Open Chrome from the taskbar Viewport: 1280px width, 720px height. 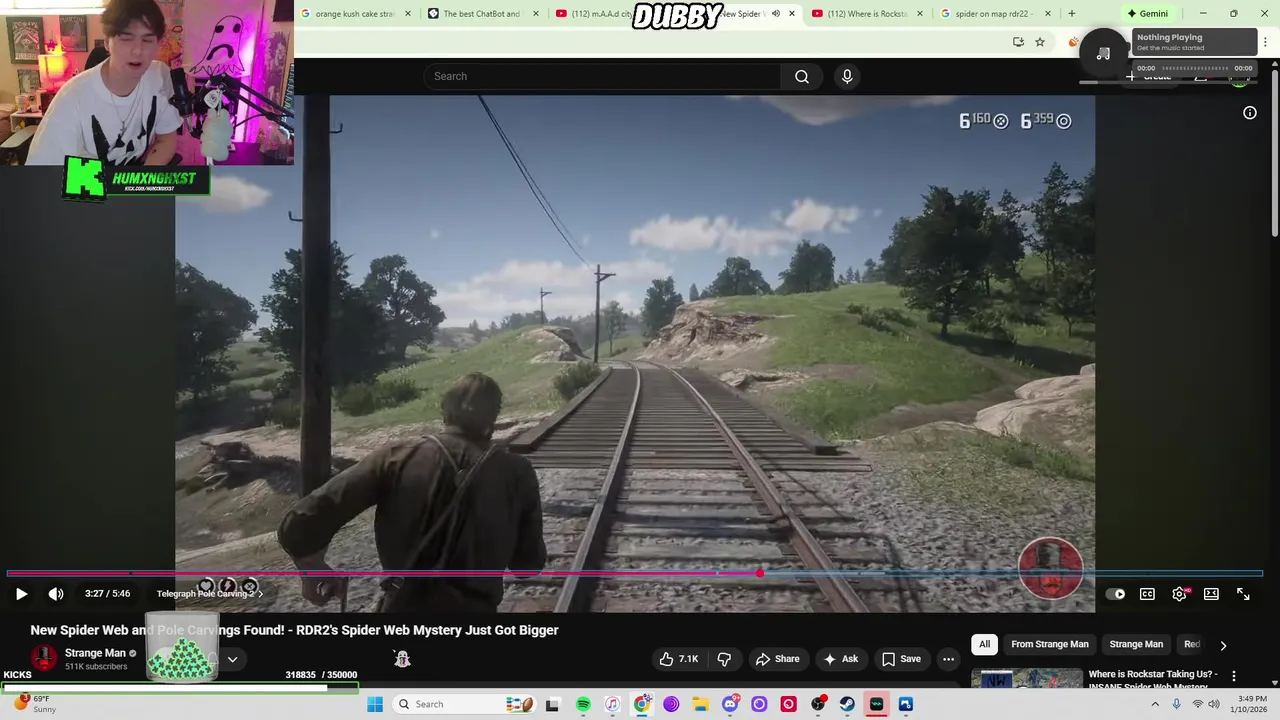pyautogui.click(x=642, y=704)
